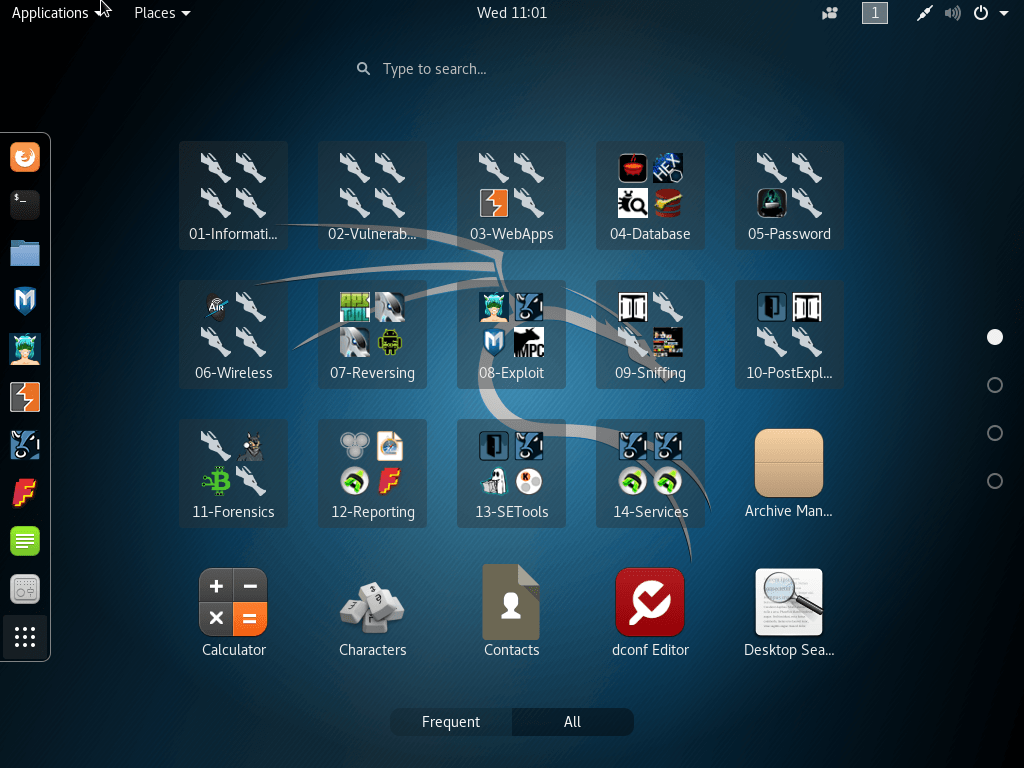
Task: Open the power menu icon
Action: 981,12
